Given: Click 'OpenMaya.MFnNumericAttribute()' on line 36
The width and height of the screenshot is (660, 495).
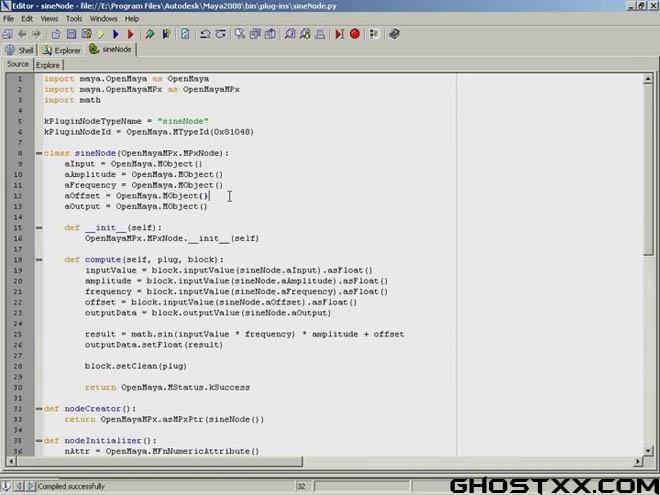Looking at the screenshot, I should (x=182, y=451).
